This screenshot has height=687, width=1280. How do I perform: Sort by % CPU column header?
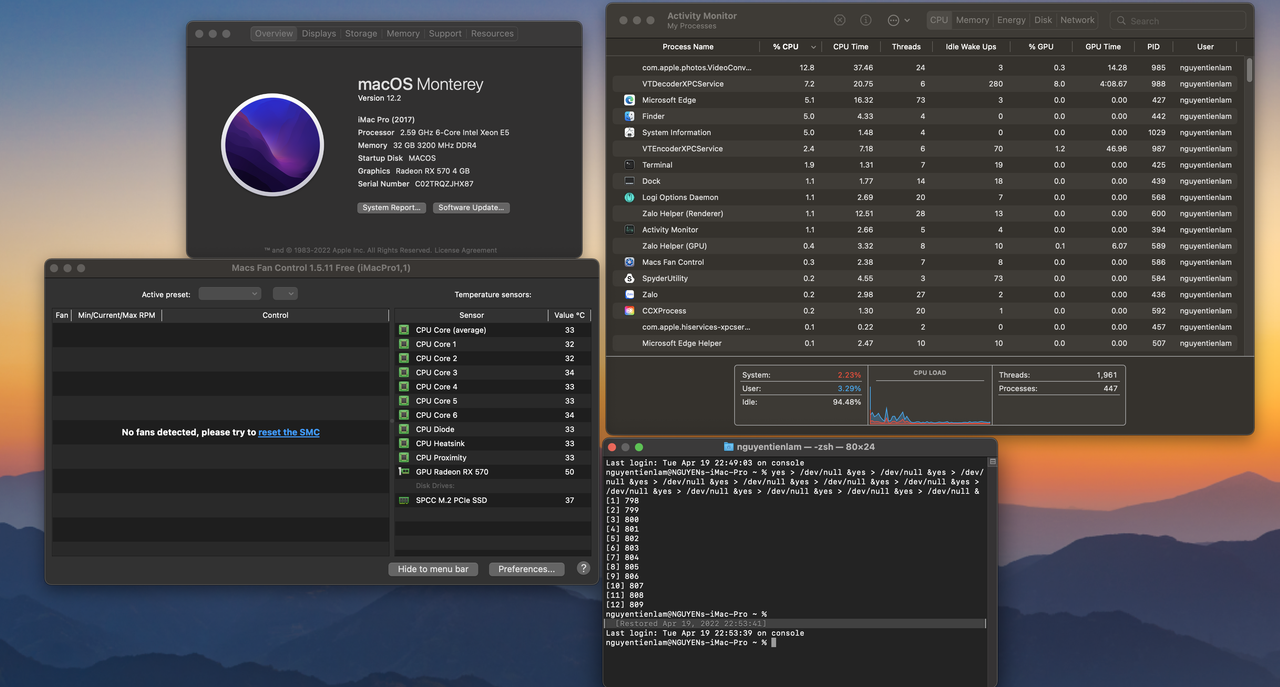click(790, 46)
